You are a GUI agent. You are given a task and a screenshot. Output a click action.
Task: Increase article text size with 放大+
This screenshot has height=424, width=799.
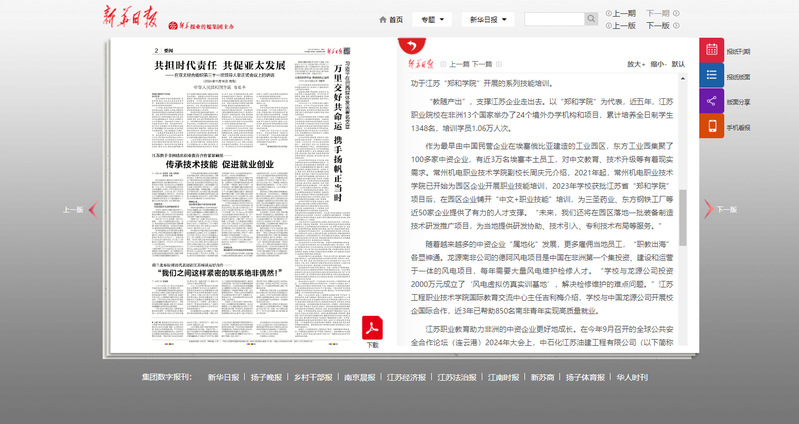point(635,63)
